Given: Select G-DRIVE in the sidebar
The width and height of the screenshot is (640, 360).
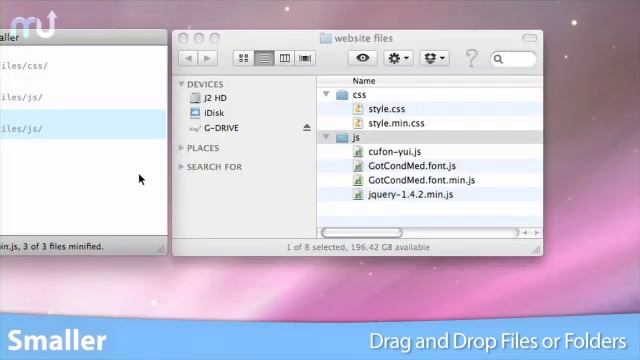Looking at the screenshot, I should pyautogui.click(x=221, y=128).
